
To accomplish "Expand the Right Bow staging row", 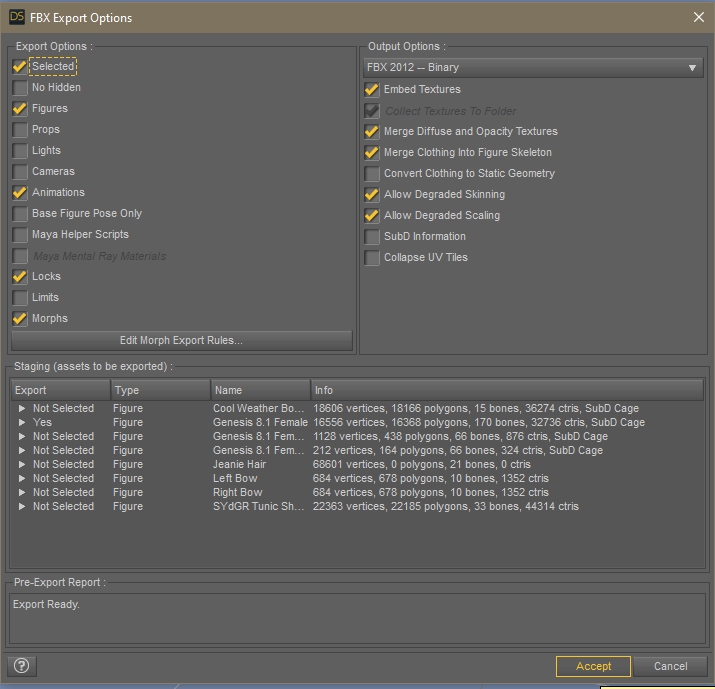I will pos(21,492).
